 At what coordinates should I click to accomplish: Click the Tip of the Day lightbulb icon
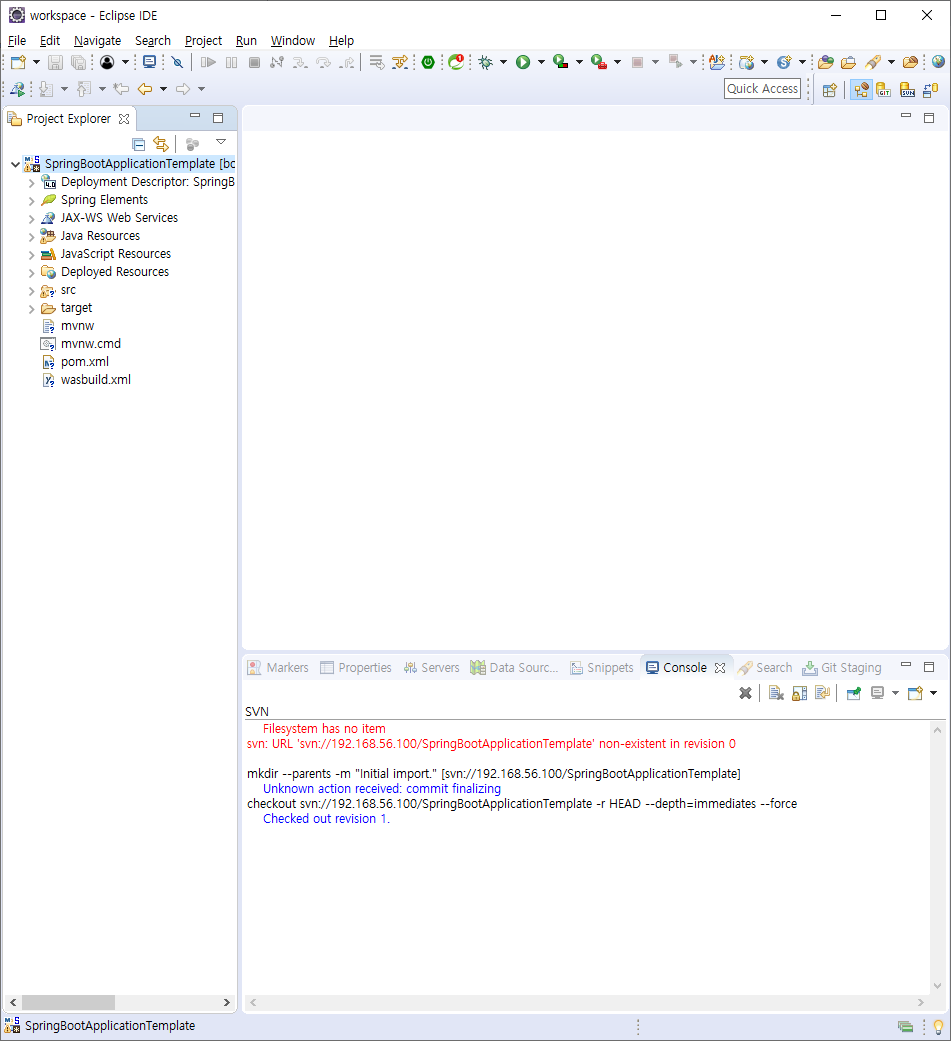[938, 1026]
